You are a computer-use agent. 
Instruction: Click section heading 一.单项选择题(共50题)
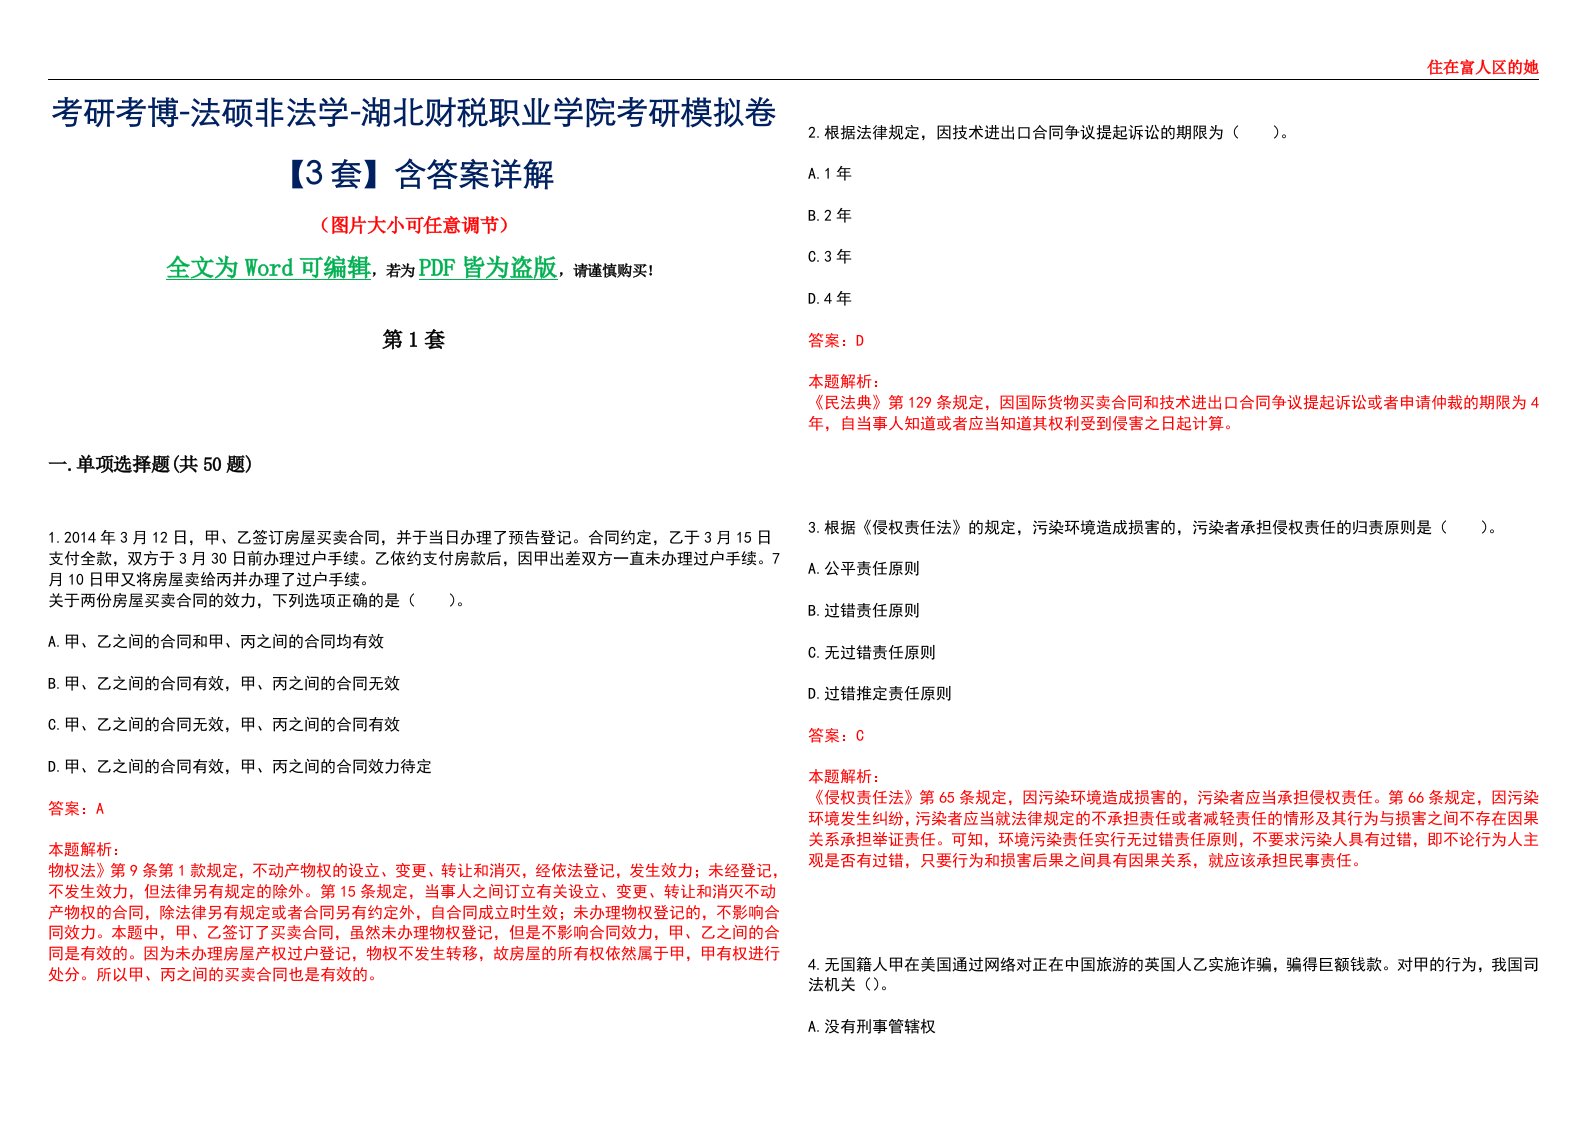(x=150, y=464)
